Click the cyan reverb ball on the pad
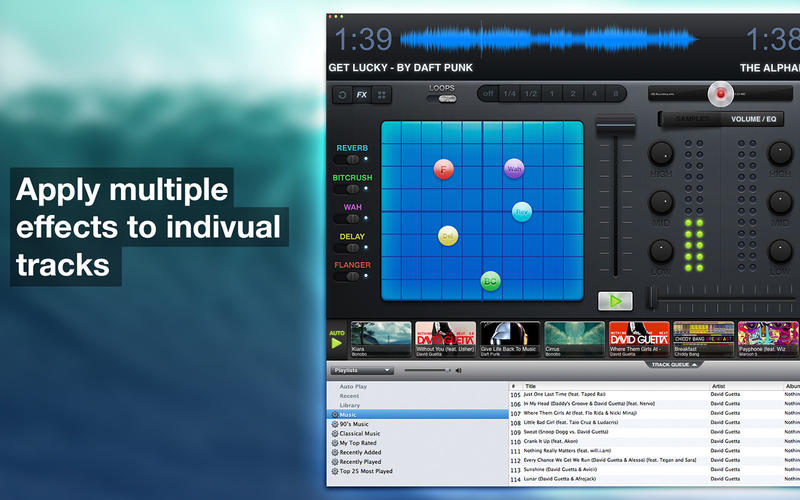 [x=522, y=212]
